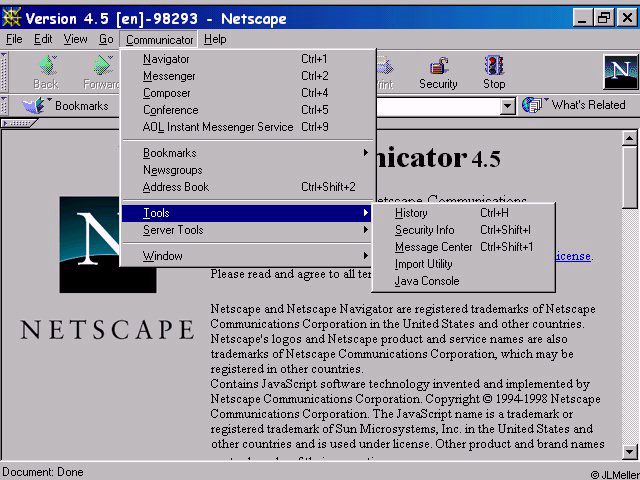
Task: Select Message Center in the Tools submenu
Action: (464, 247)
